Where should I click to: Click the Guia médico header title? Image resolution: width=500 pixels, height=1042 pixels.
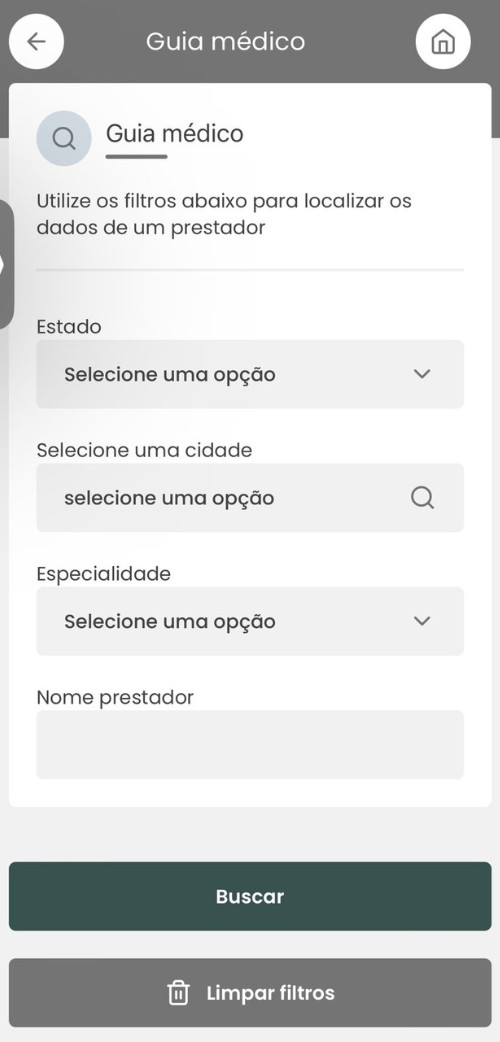click(x=225, y=41)
